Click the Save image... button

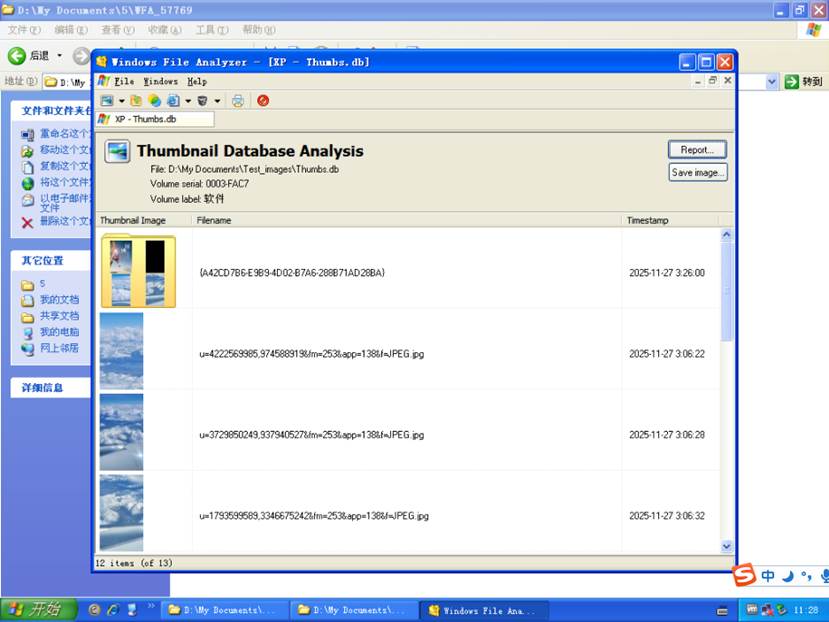pos(697,172)
